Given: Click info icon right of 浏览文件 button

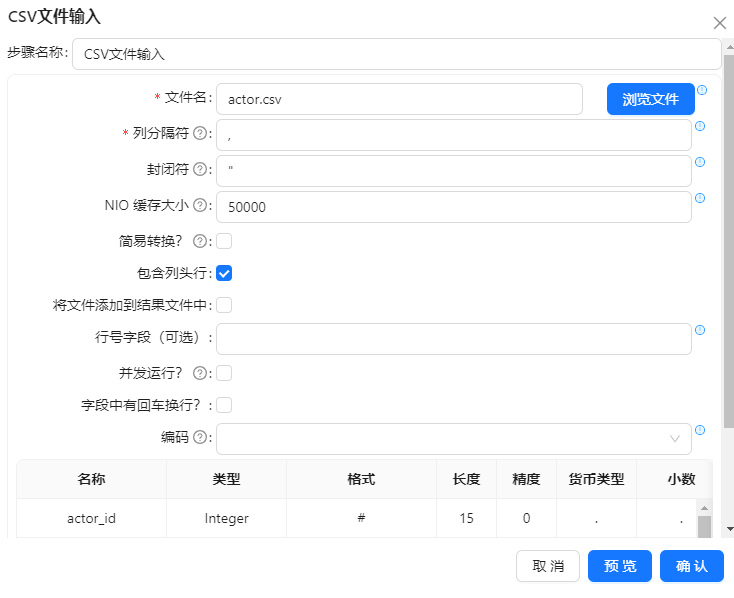Looking at the screenshot, I should pyautogui.click(x=701, y=90).
